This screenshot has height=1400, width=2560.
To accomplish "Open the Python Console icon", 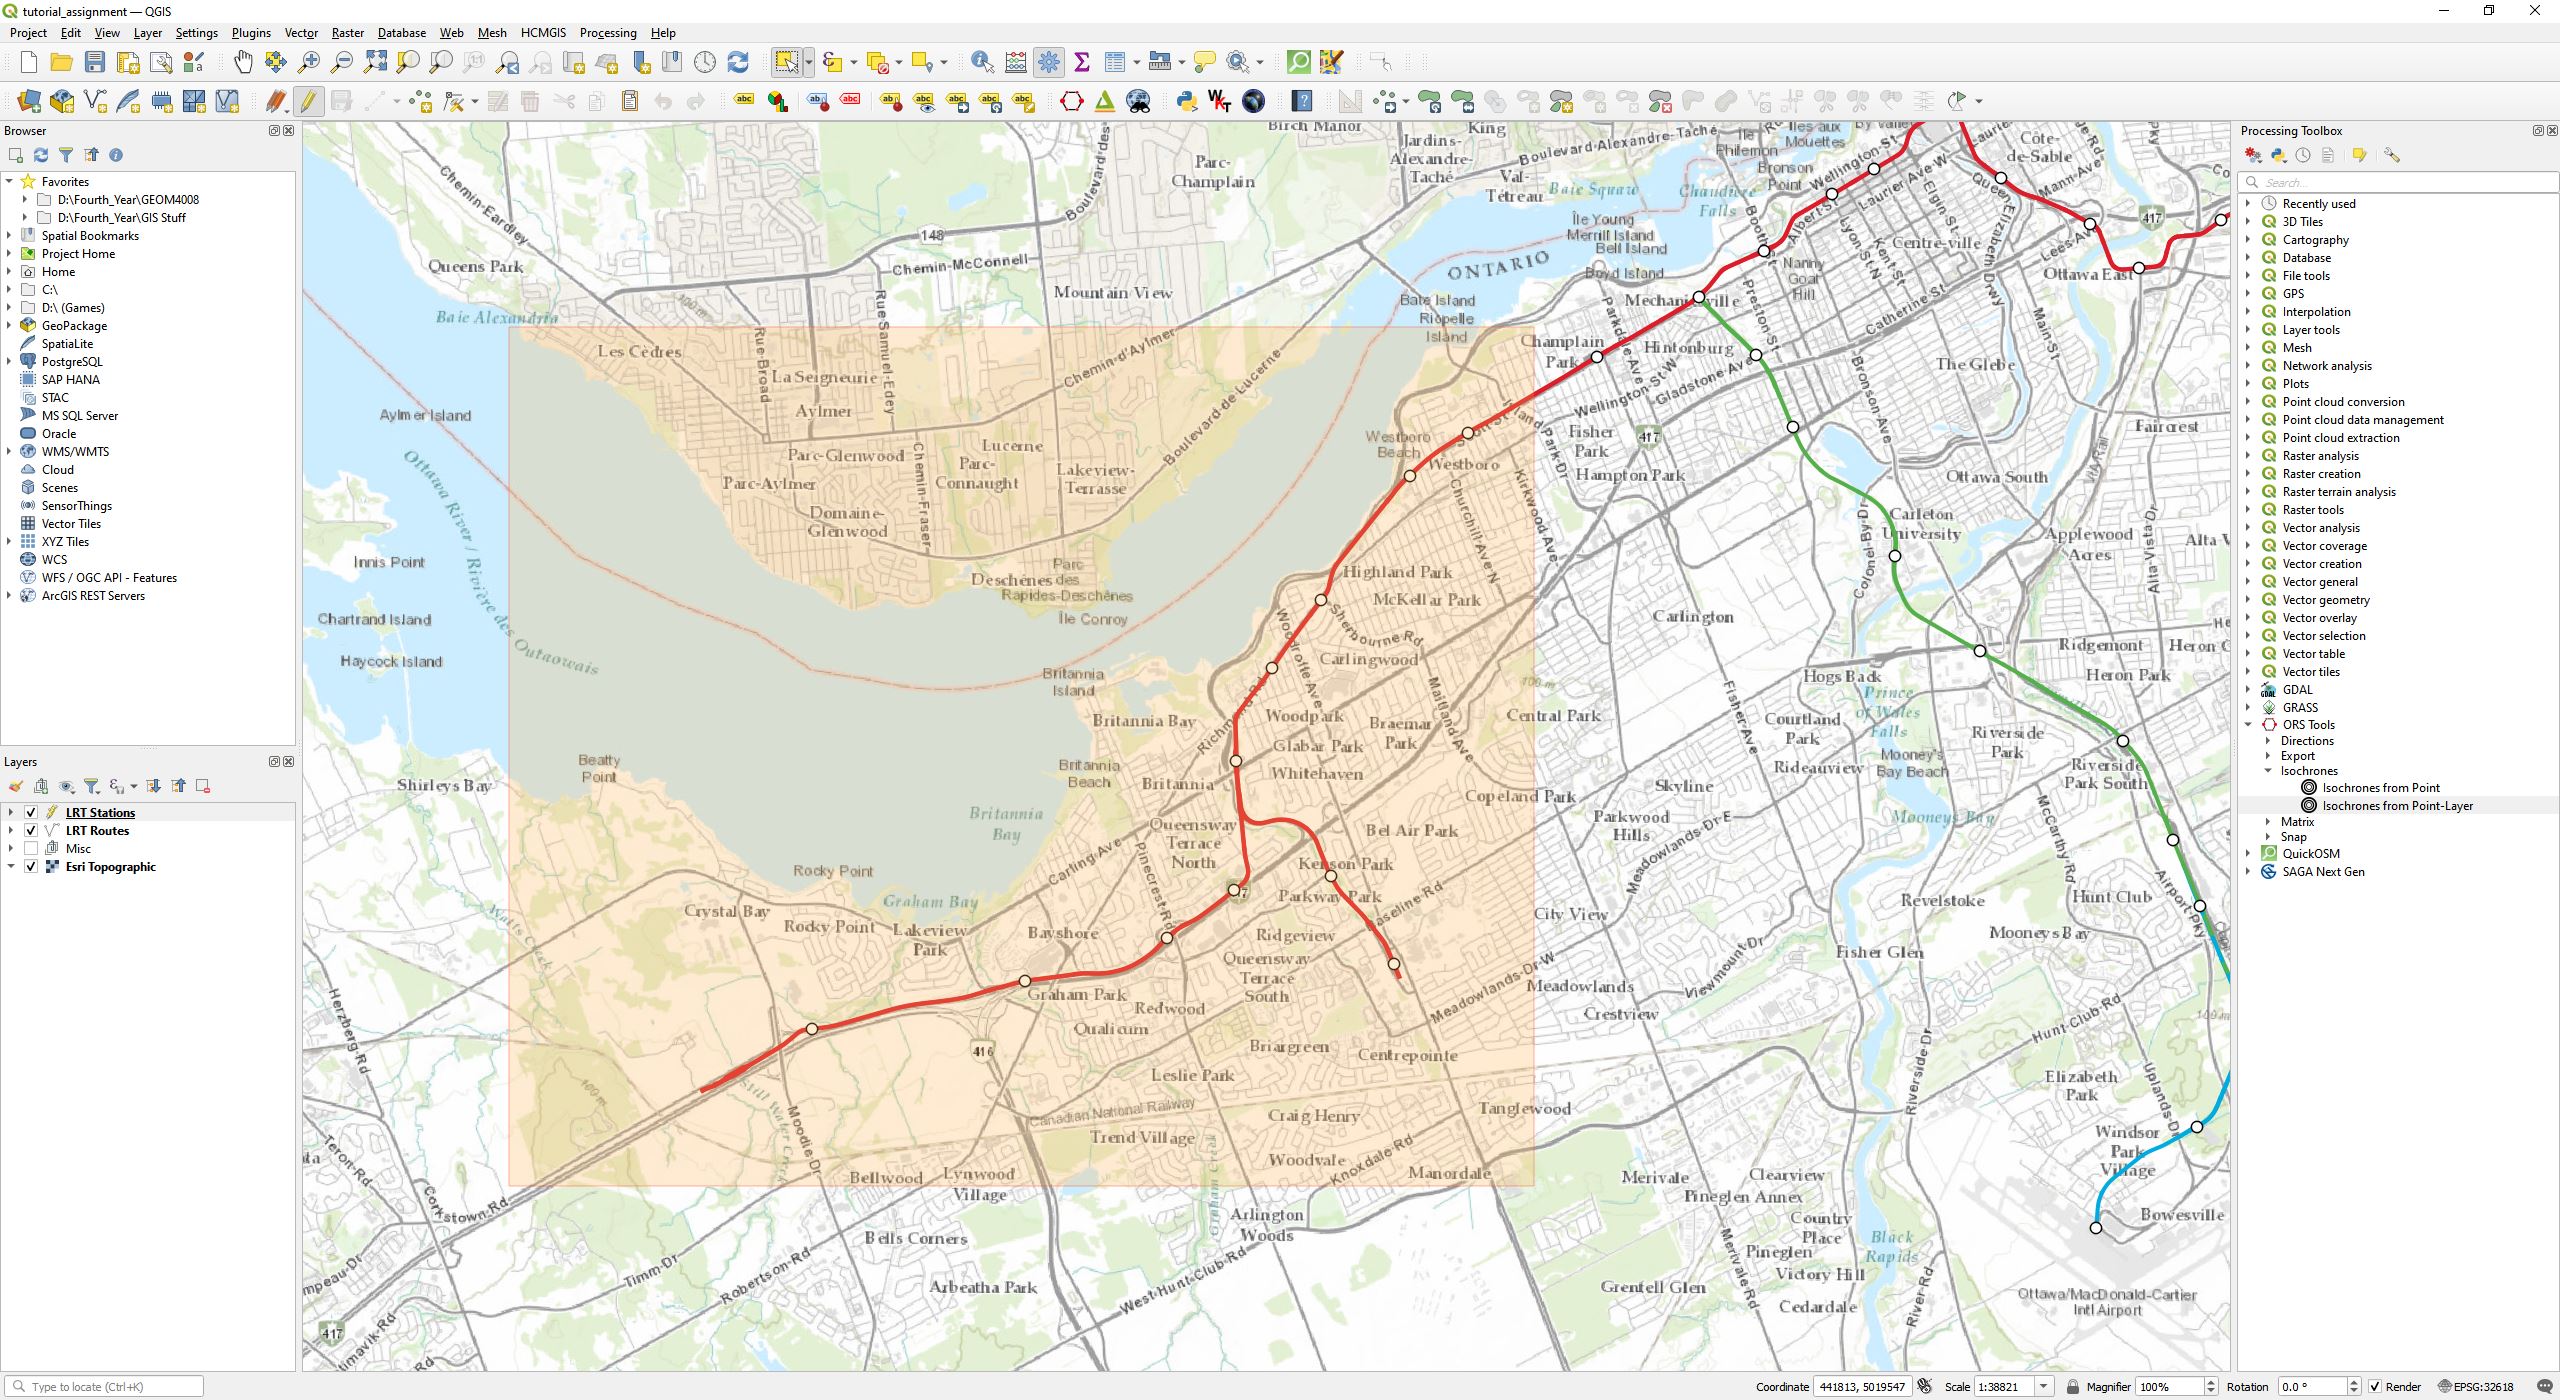I will tap(1186, 101).
